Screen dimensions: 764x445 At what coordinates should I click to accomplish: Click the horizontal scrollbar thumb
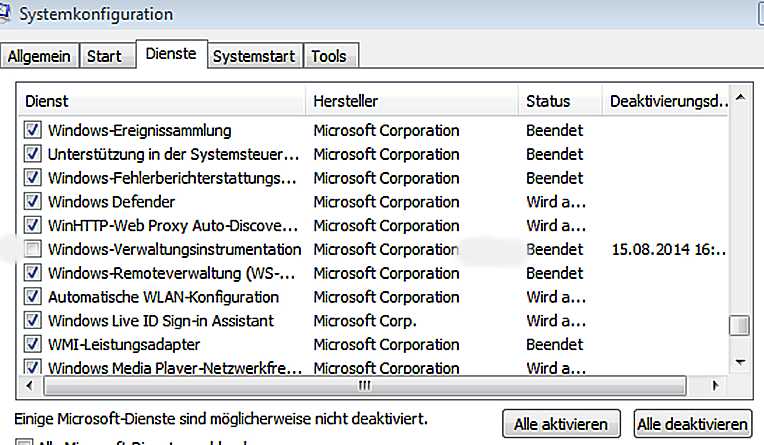point(364,385)
